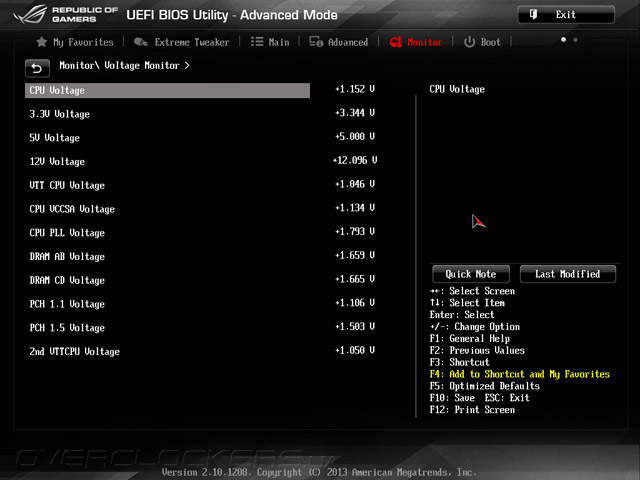Exit the BIOS utility using the Exit button
Viewport: 640px width, 480px height.
(566, 15)
